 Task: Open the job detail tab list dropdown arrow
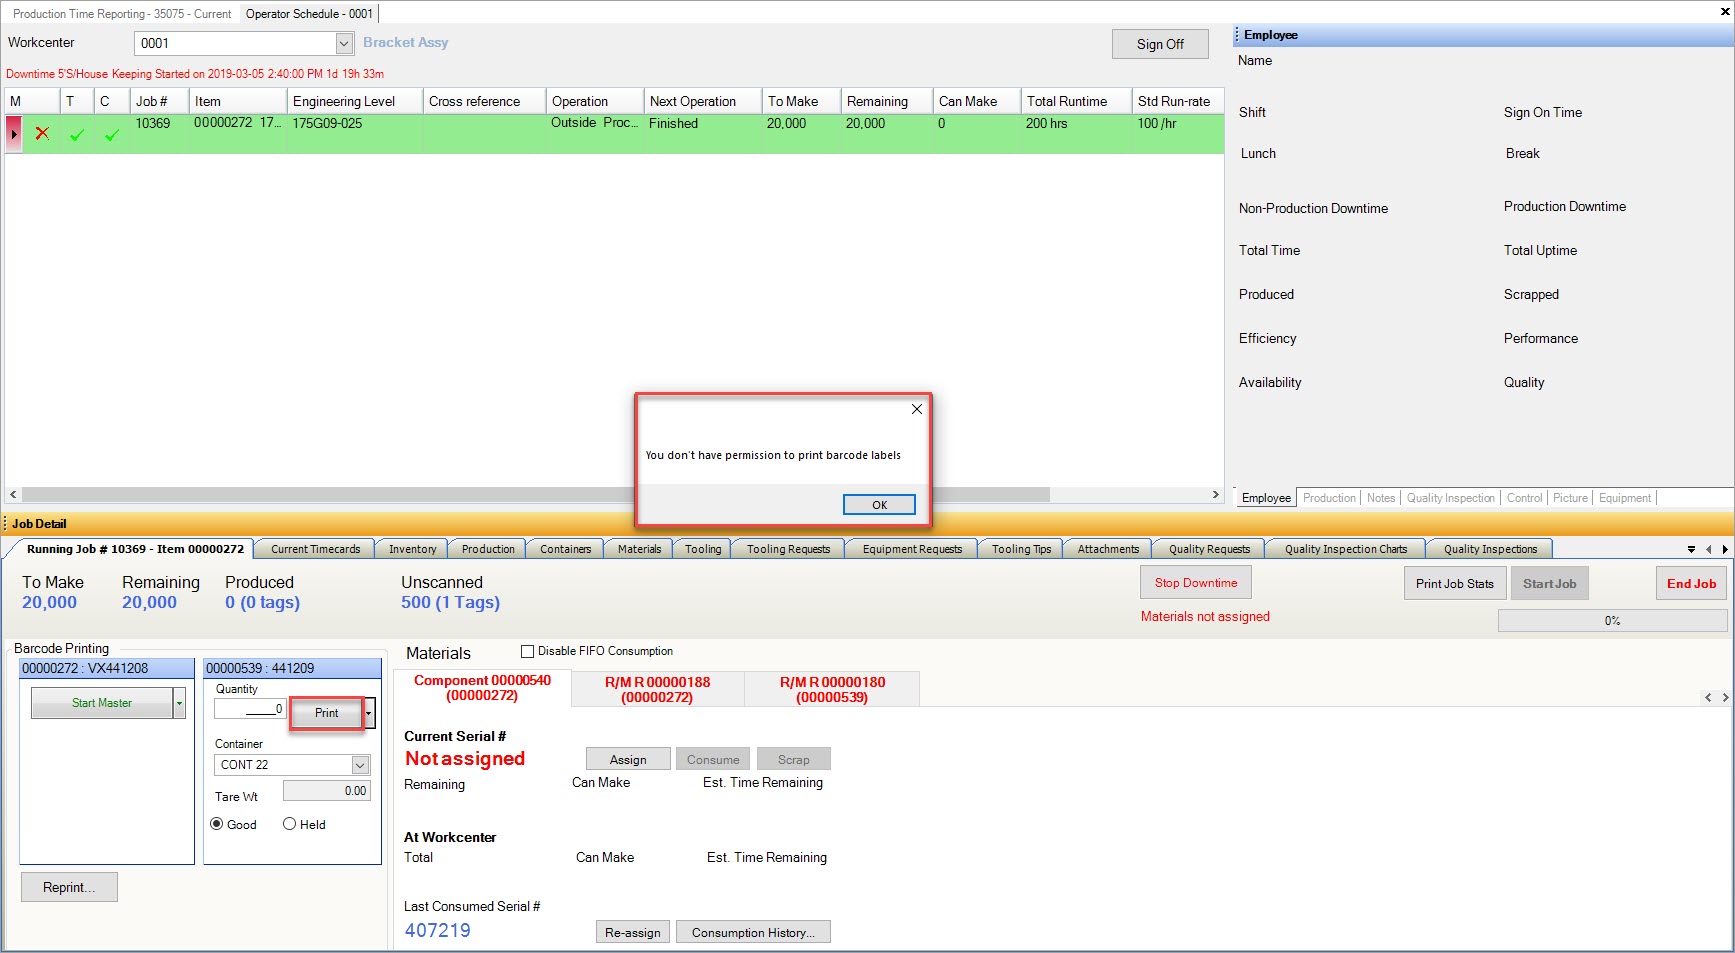1691,549
